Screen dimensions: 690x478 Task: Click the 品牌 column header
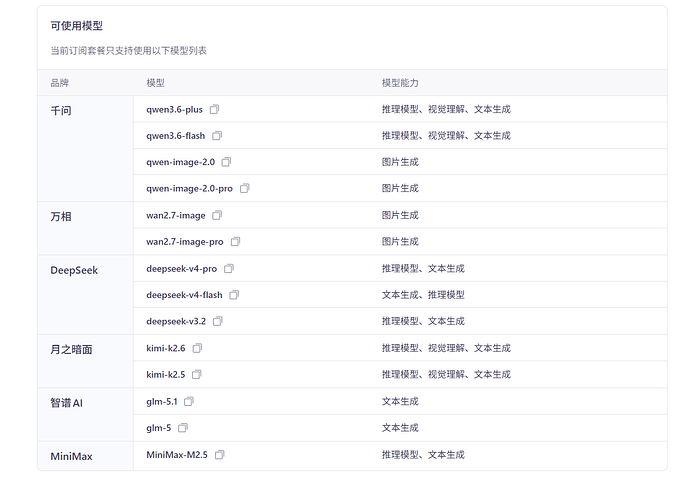tap(59, 83)
